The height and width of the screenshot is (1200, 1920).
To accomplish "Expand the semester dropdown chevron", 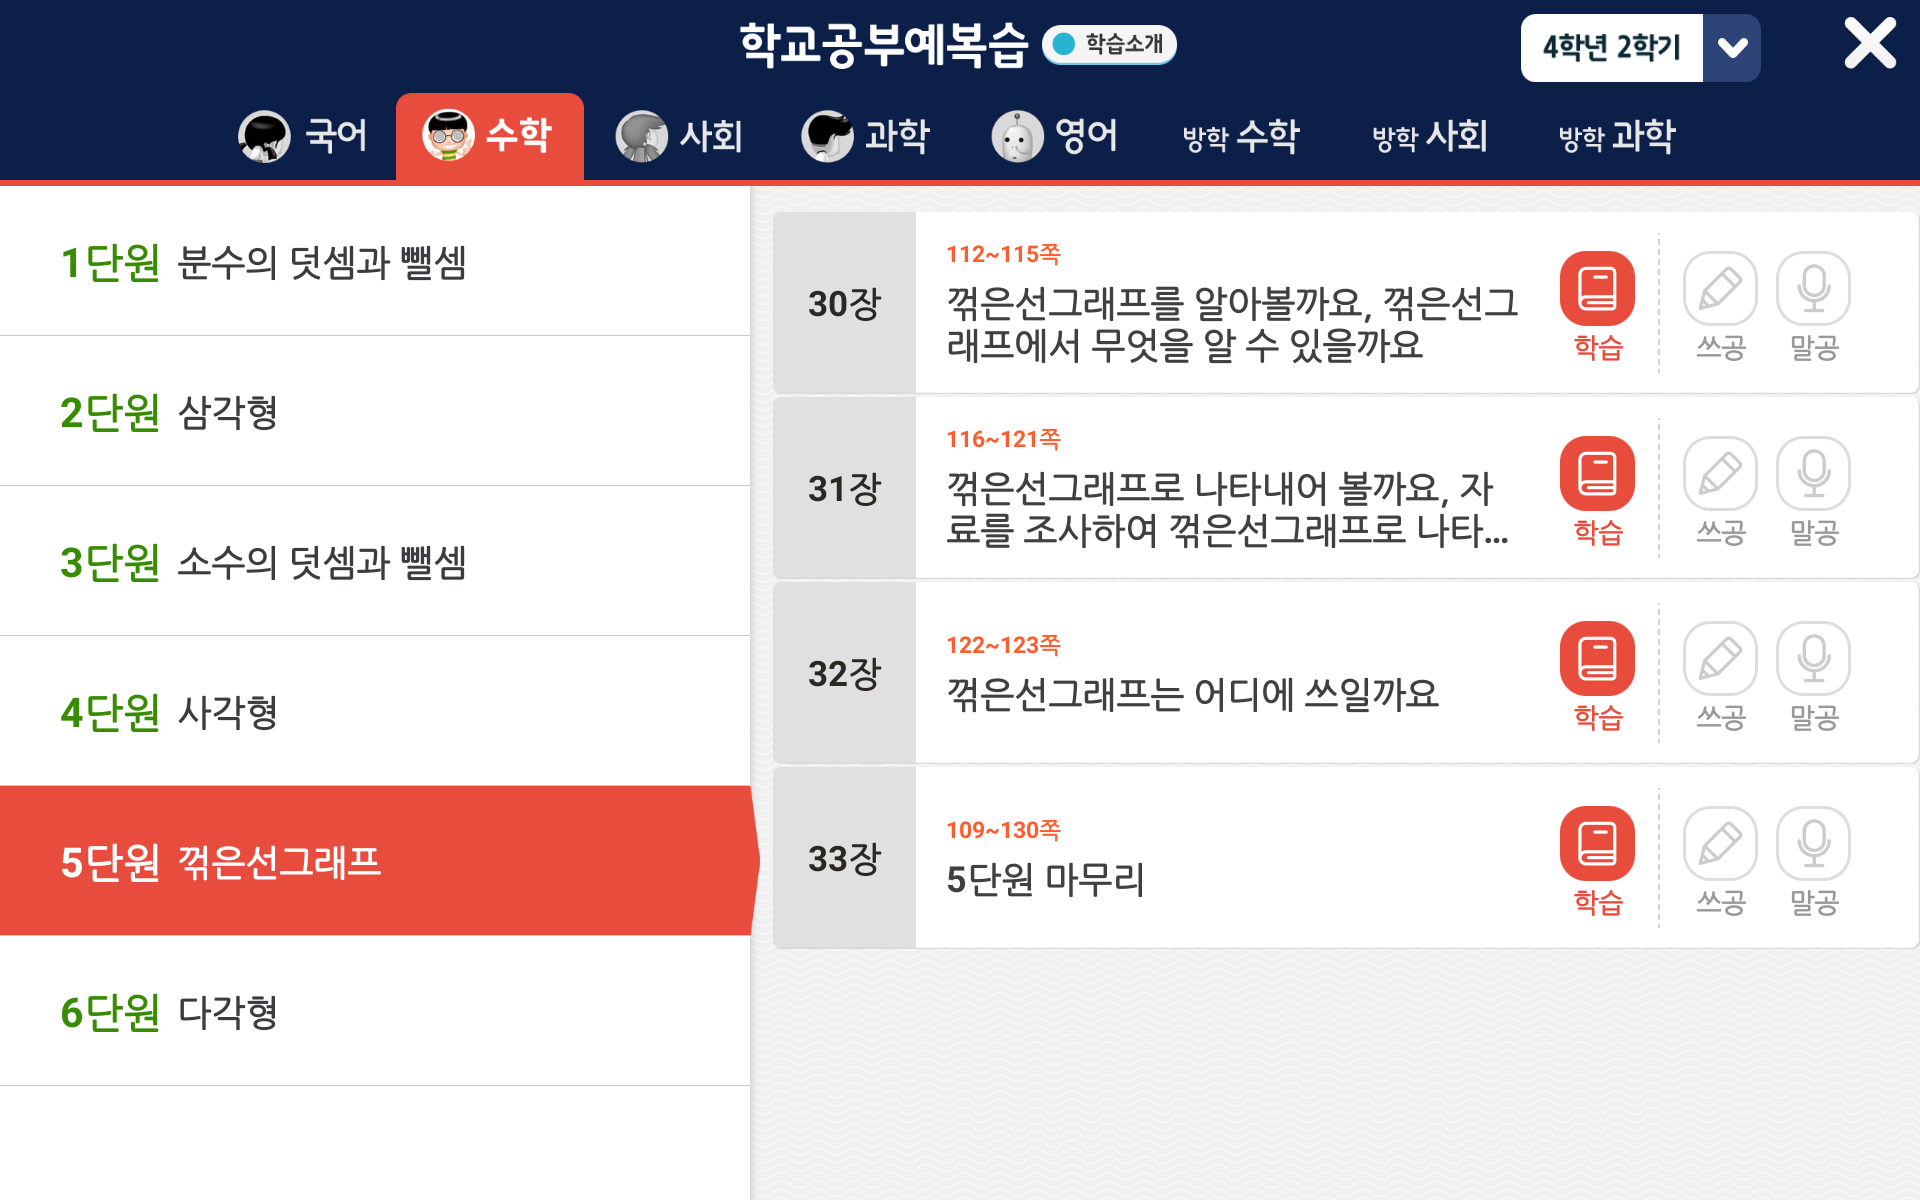I will [1732, 48].
